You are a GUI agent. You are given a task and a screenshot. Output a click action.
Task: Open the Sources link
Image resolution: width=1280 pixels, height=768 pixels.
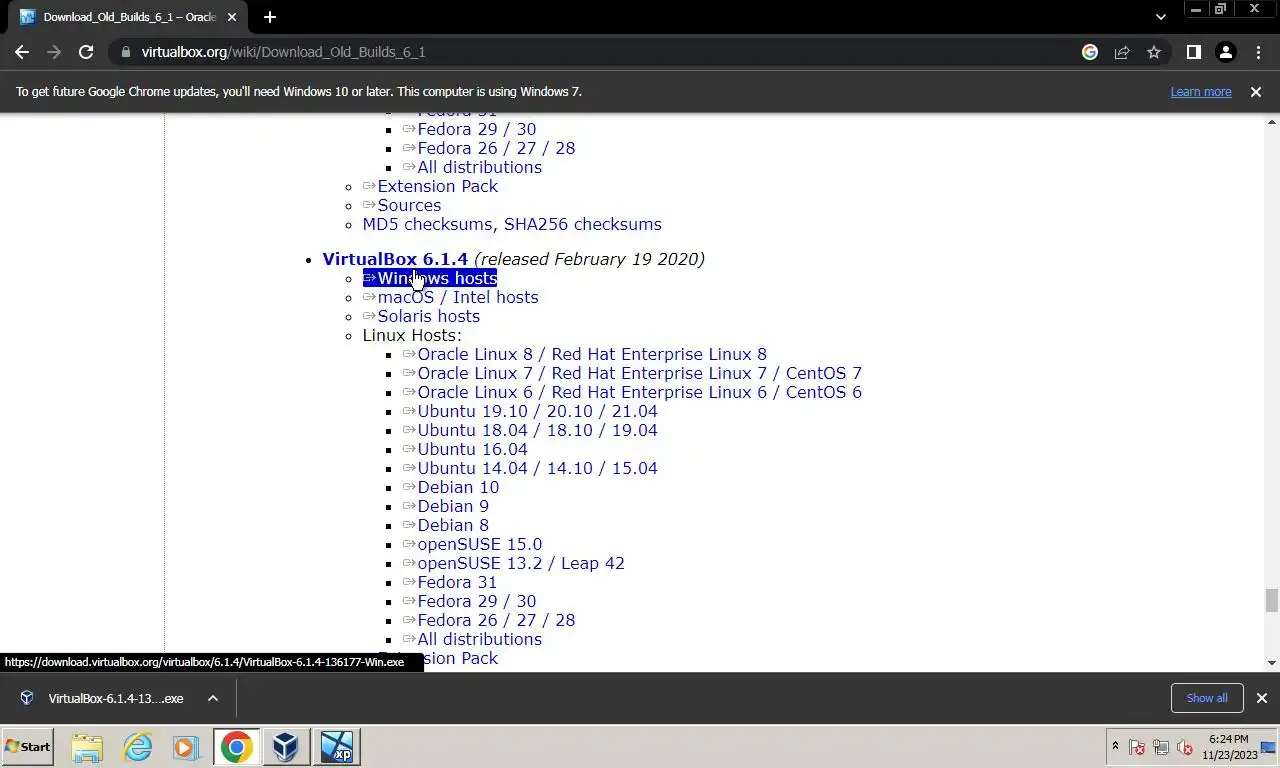point(402,205)
